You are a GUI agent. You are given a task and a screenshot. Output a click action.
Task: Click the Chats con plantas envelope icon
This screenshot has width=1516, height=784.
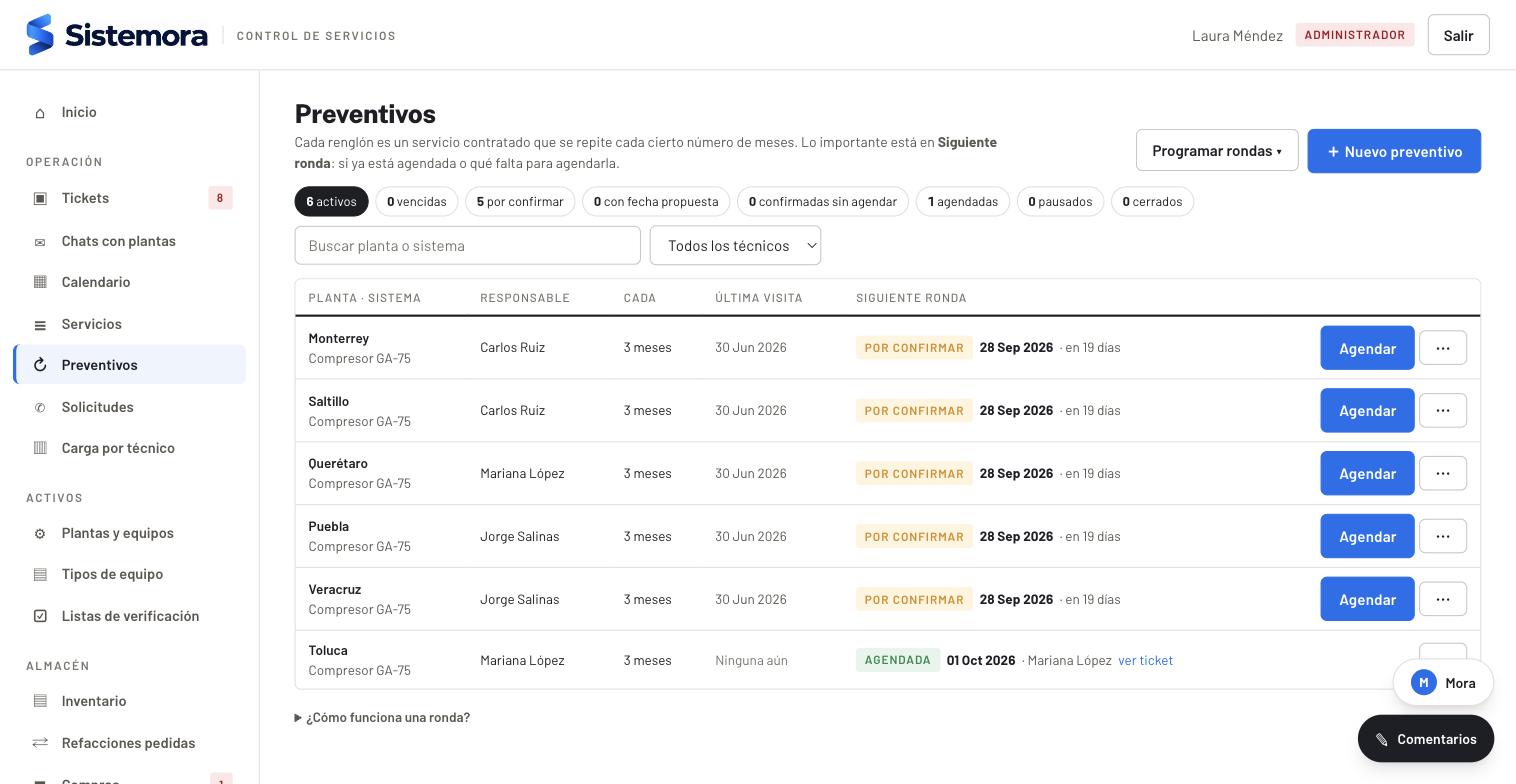point(40,242)
